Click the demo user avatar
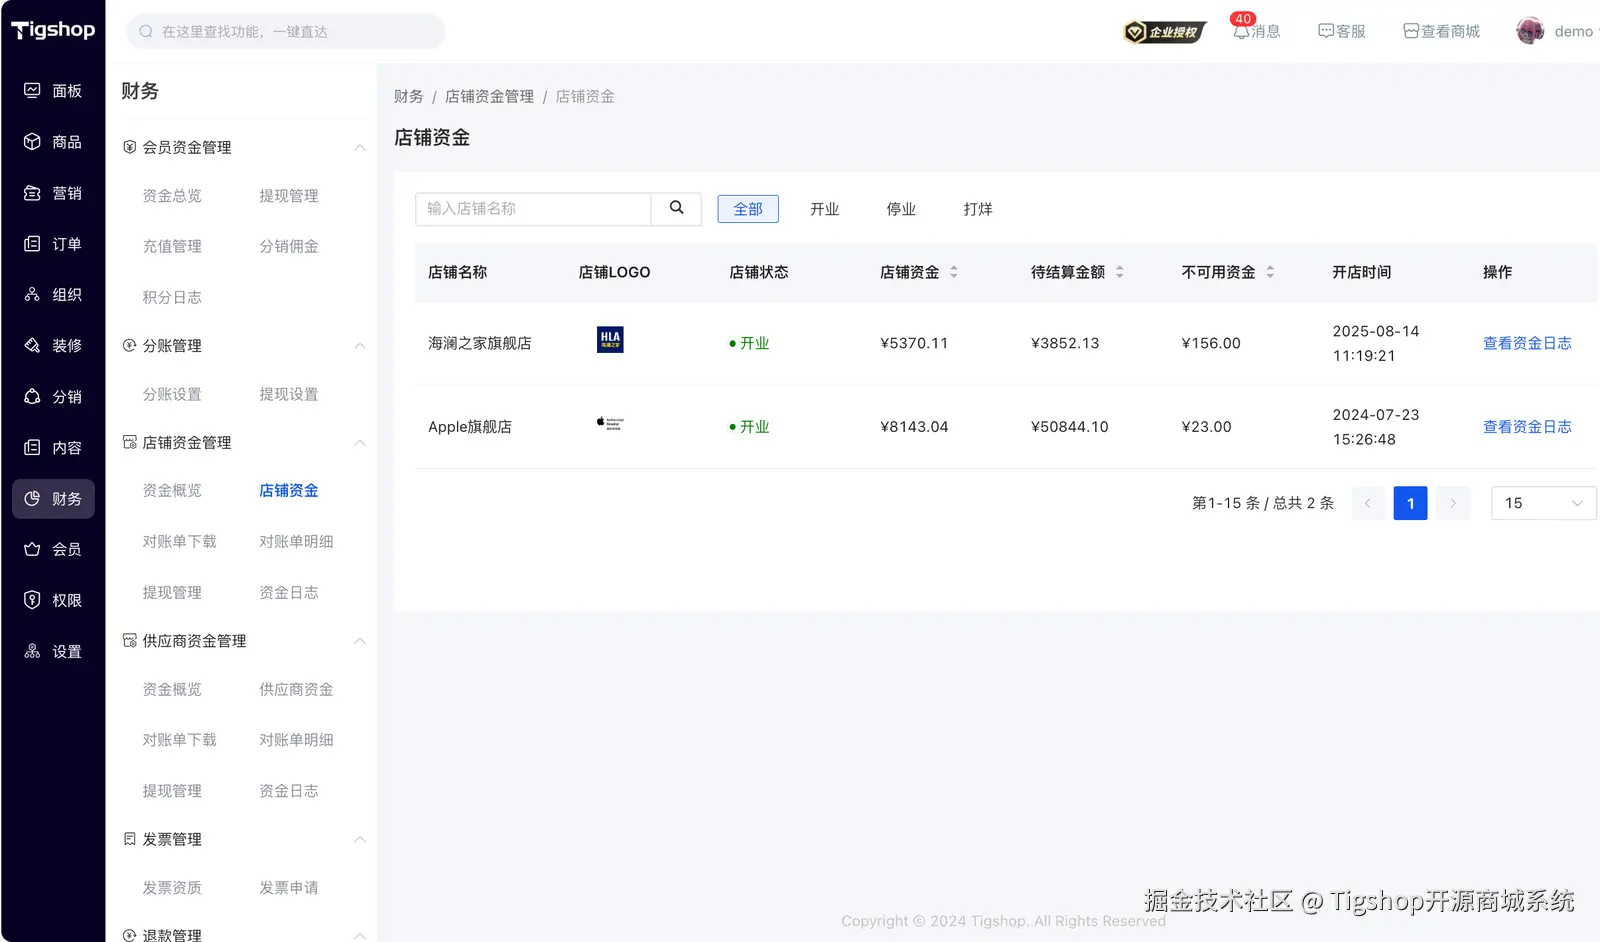Image resolution: width=1600 pixels, height=942 pixels. (1530, 31)
